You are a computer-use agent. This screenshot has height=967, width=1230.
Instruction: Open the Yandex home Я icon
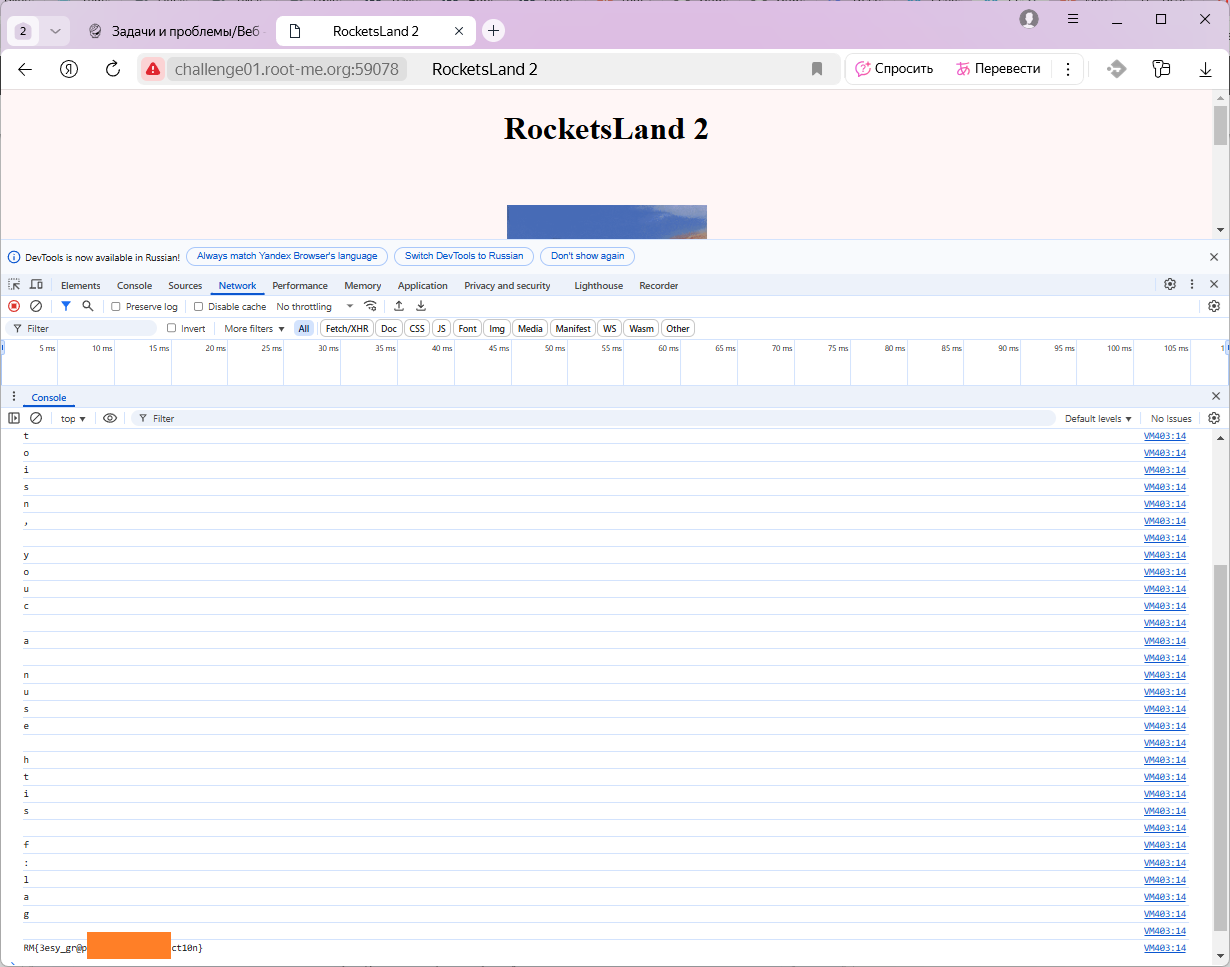coord(69,69)
